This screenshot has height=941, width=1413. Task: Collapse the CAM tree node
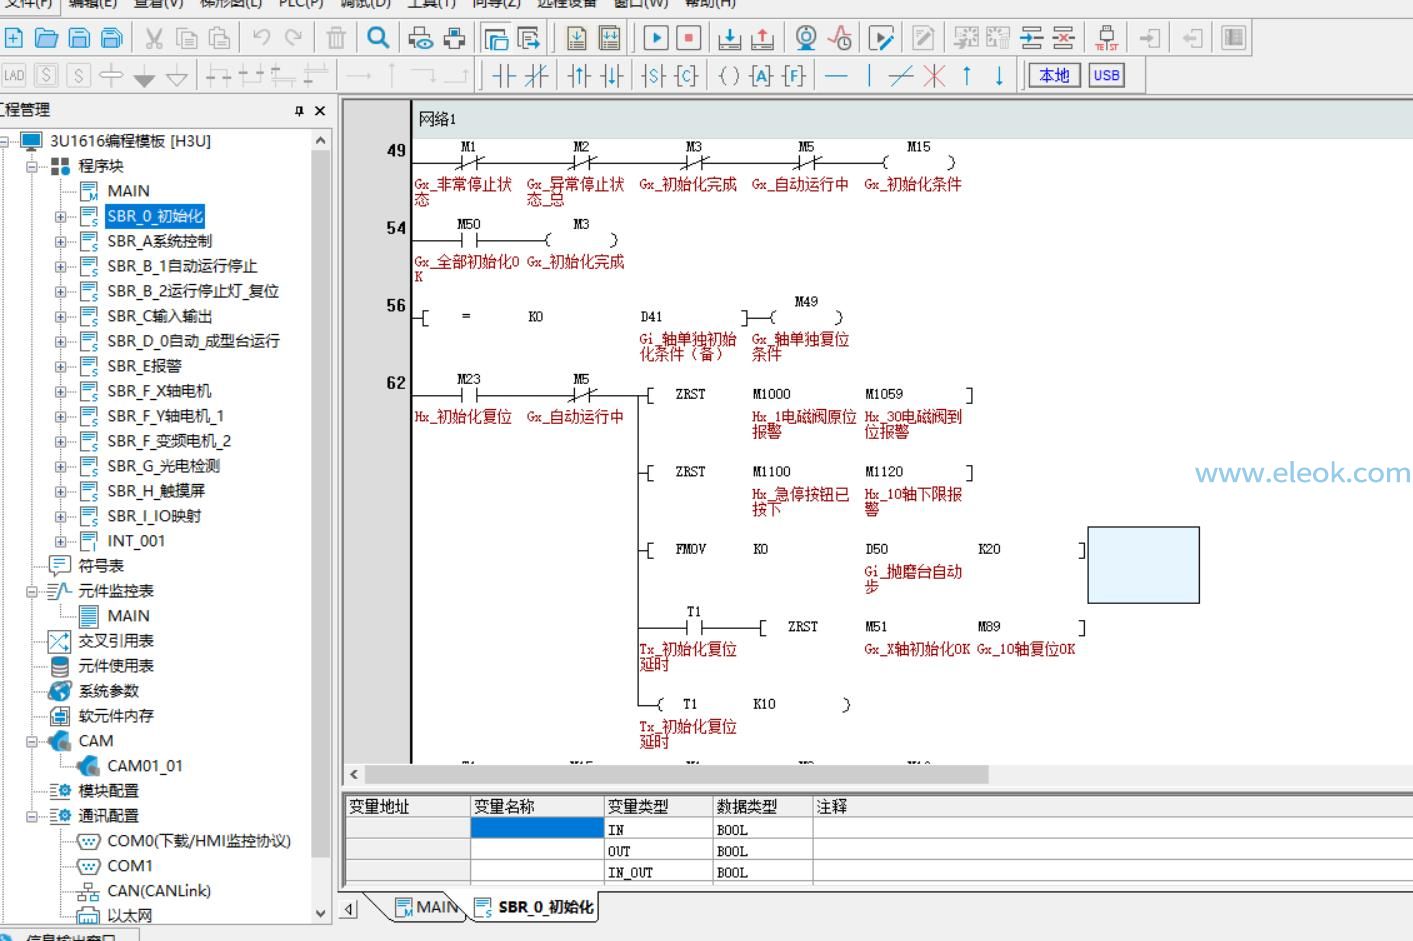32,741
